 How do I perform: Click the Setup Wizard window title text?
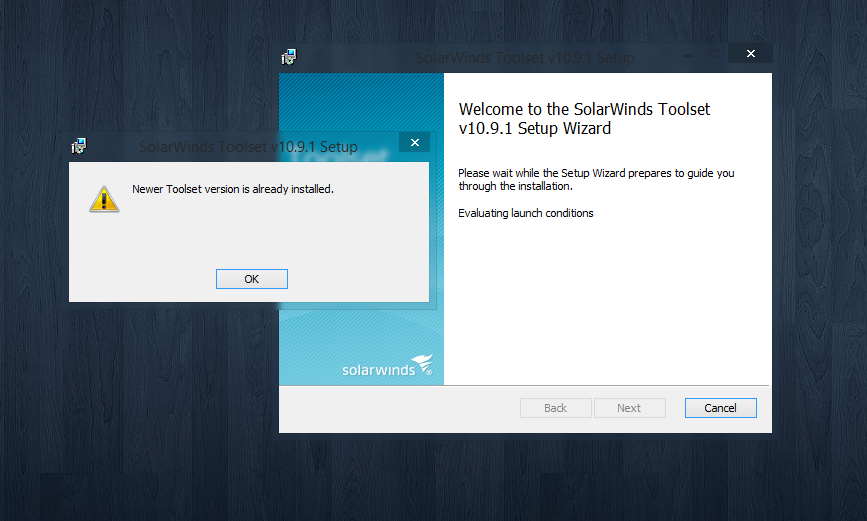(x=525, y=58)
